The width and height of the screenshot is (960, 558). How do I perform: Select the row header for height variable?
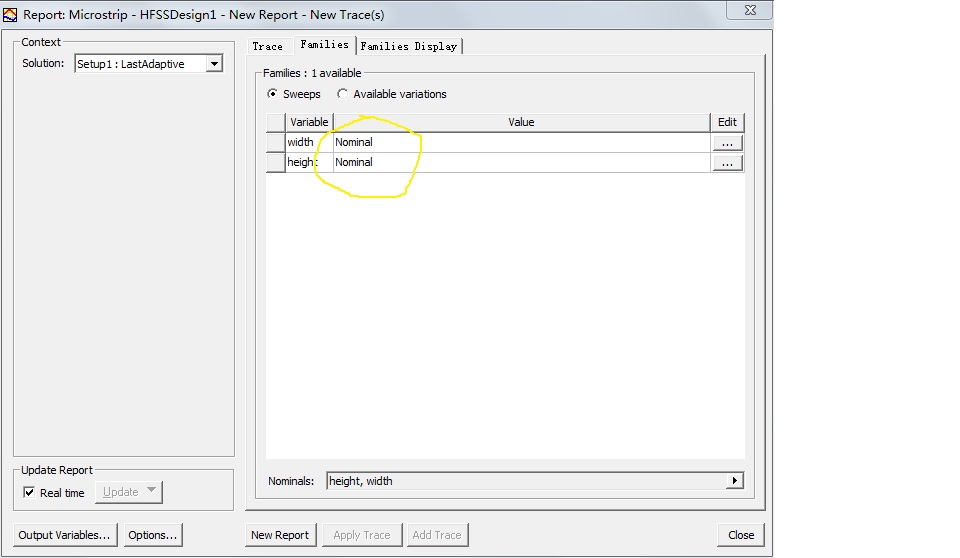(x=275, y=162)
